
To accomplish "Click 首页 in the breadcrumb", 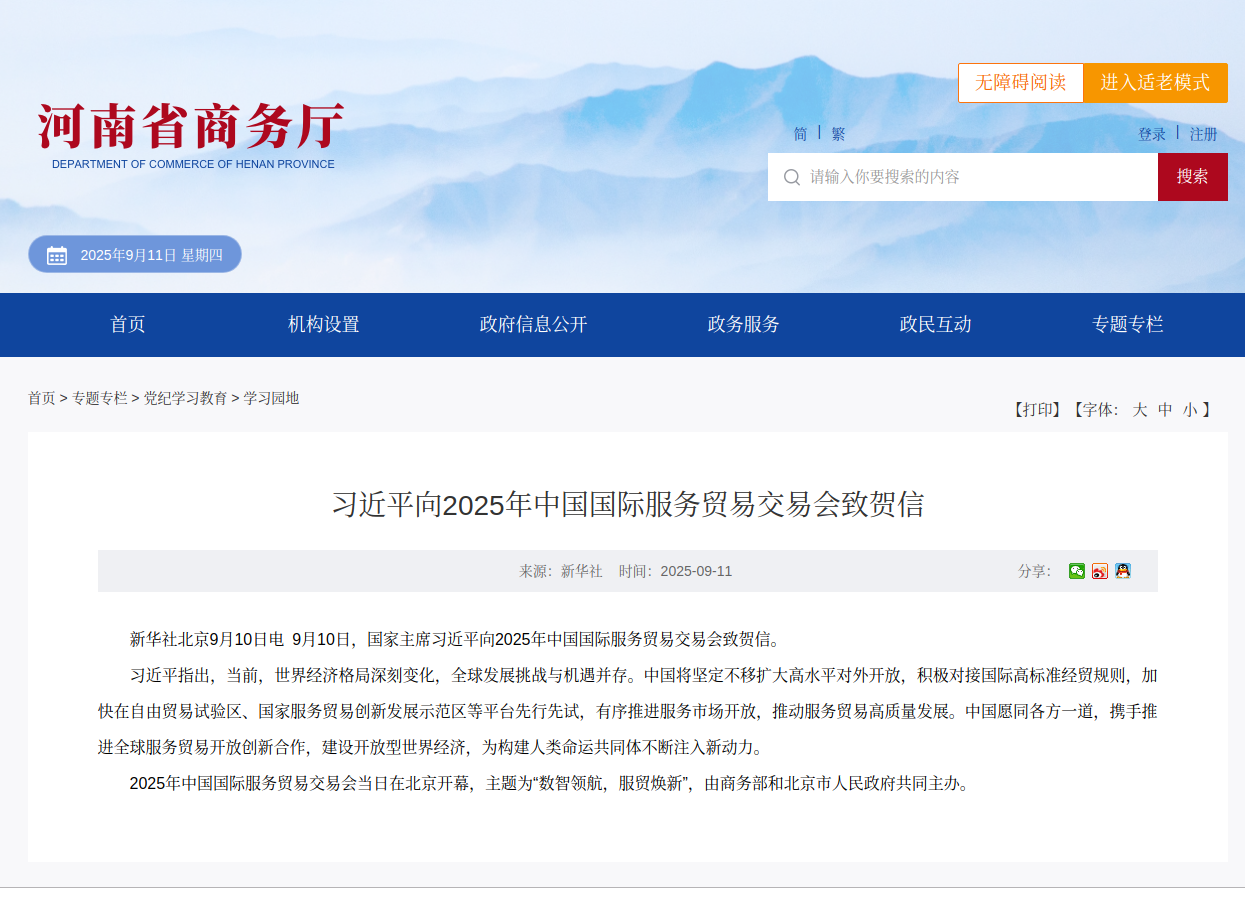I will (42, 398).
